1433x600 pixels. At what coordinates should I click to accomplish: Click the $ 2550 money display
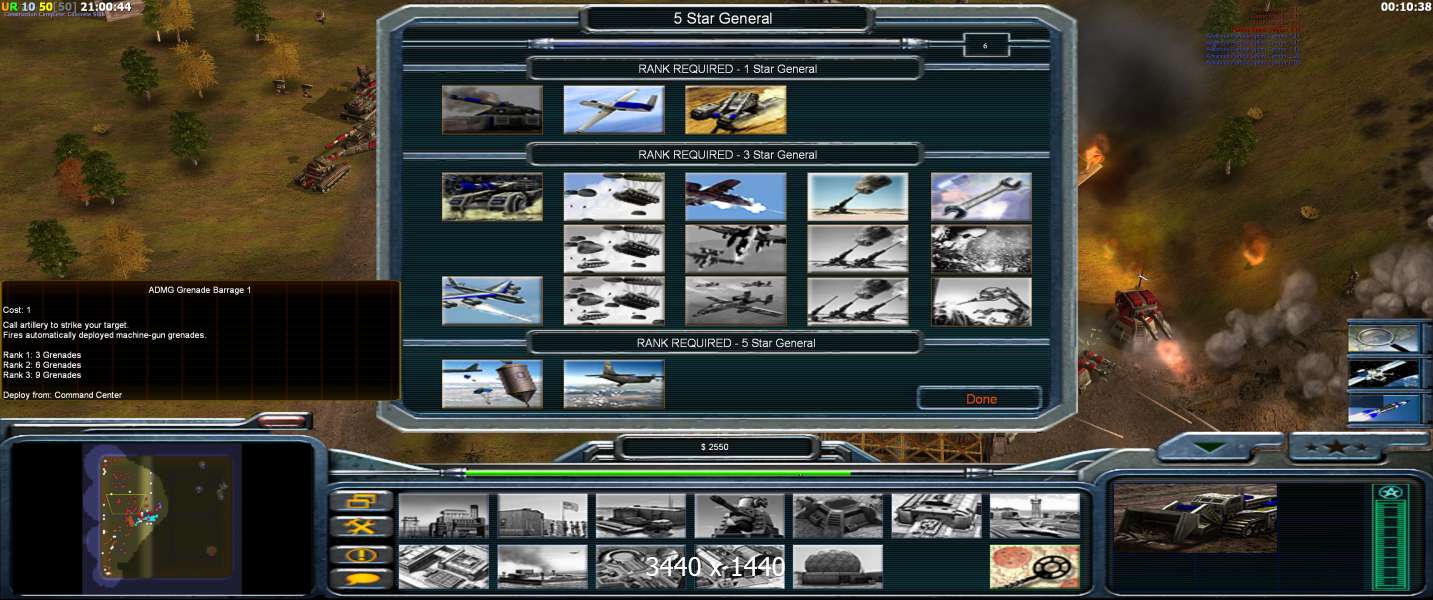click(x=716, y=447)
